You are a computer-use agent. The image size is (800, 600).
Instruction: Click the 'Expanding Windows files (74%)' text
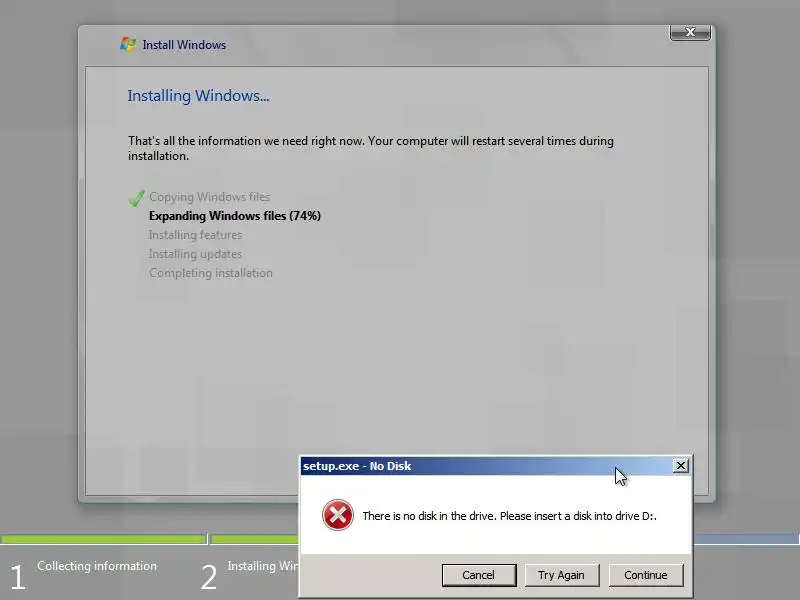pyautogui.click(x=235, y=216)
